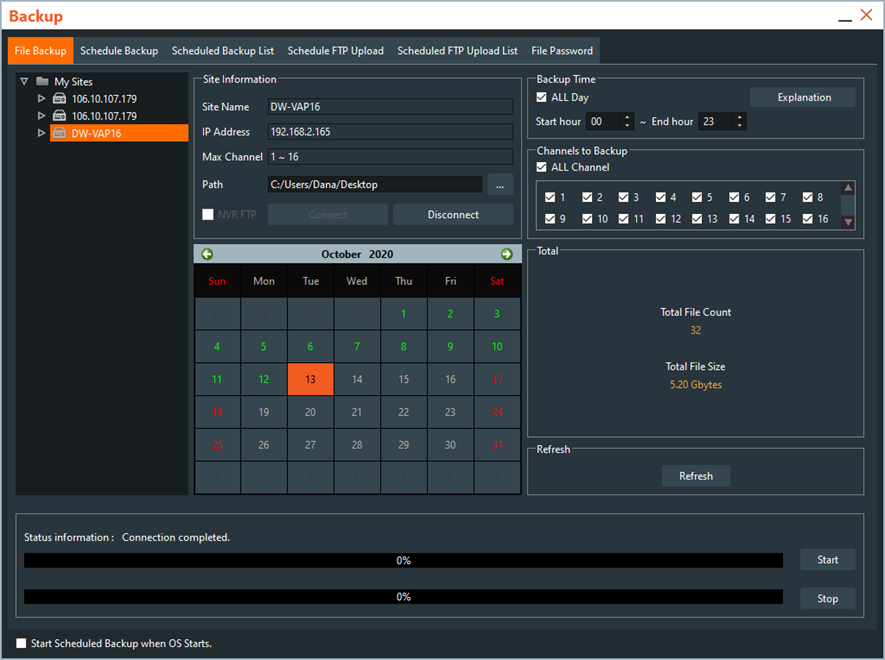Go to previous month using green left arrow
Image resolution: width=885 pixels, height=660 pixels.
207,254
